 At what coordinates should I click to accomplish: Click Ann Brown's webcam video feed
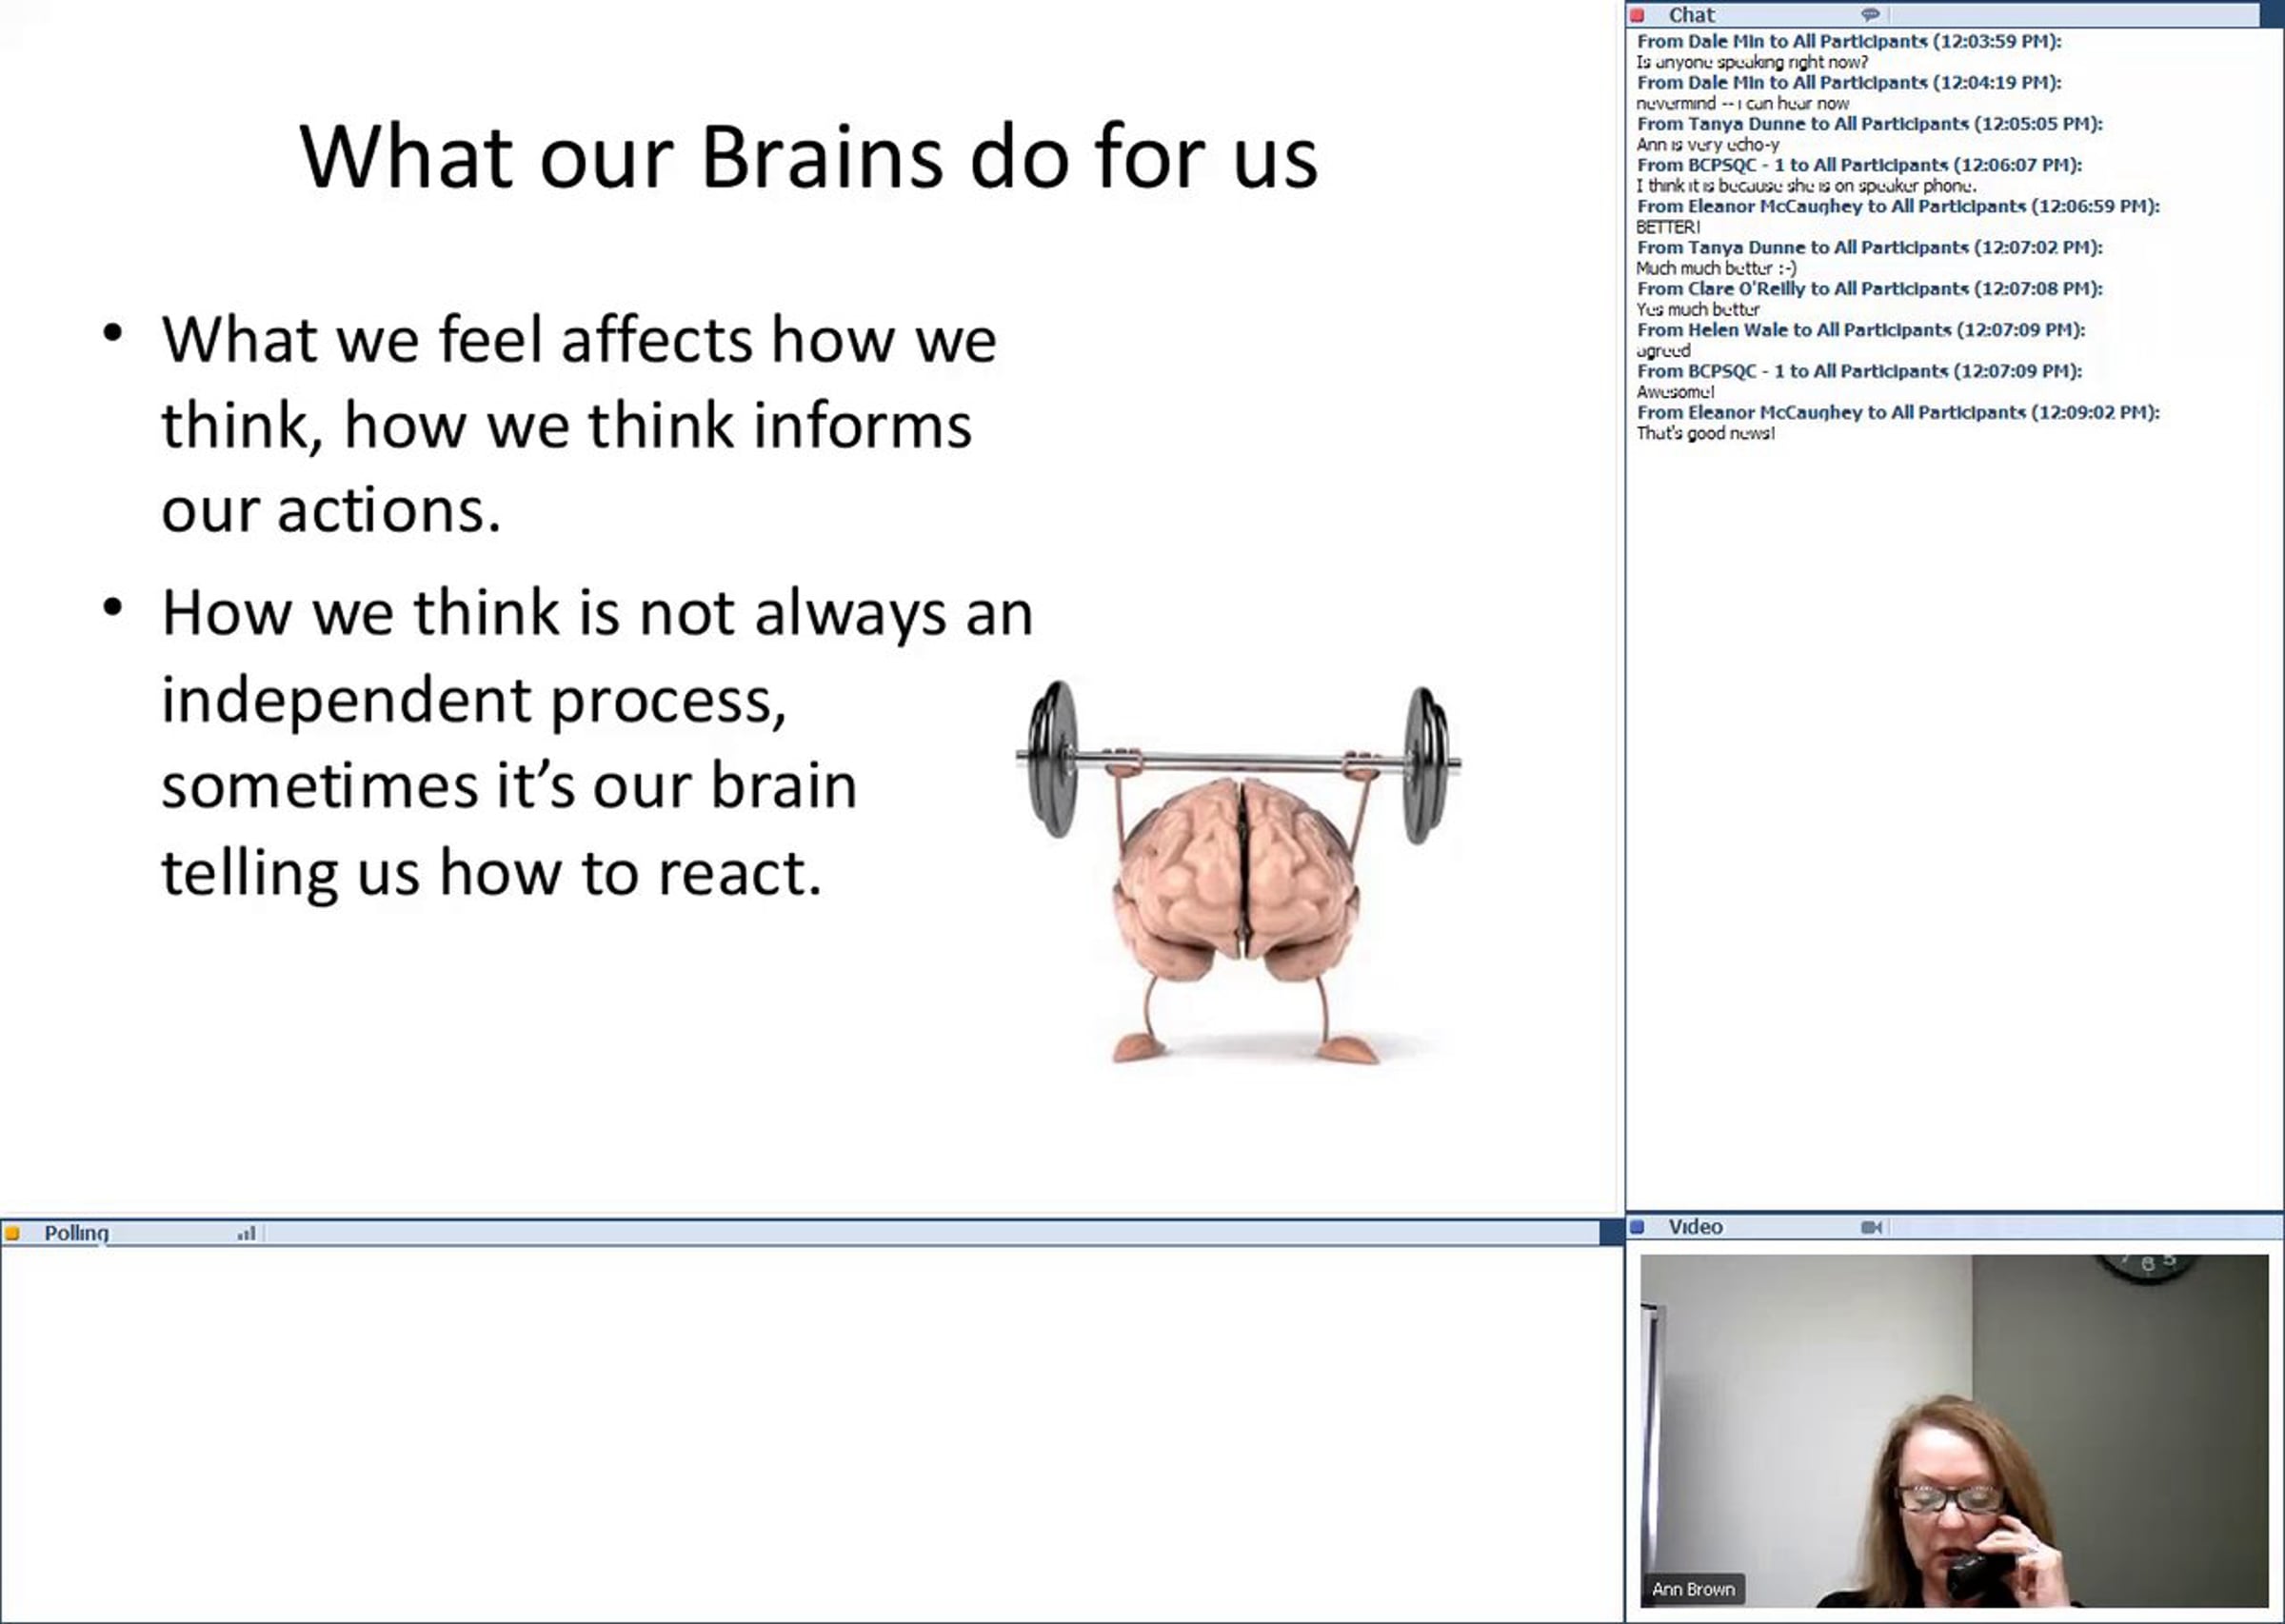point(1953,1430)
